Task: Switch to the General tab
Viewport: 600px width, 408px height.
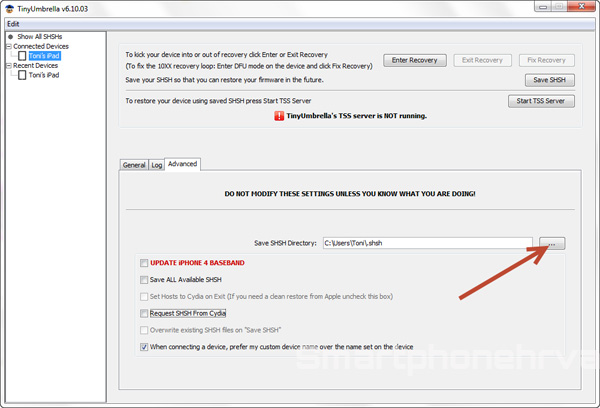Action: point(133,164)
